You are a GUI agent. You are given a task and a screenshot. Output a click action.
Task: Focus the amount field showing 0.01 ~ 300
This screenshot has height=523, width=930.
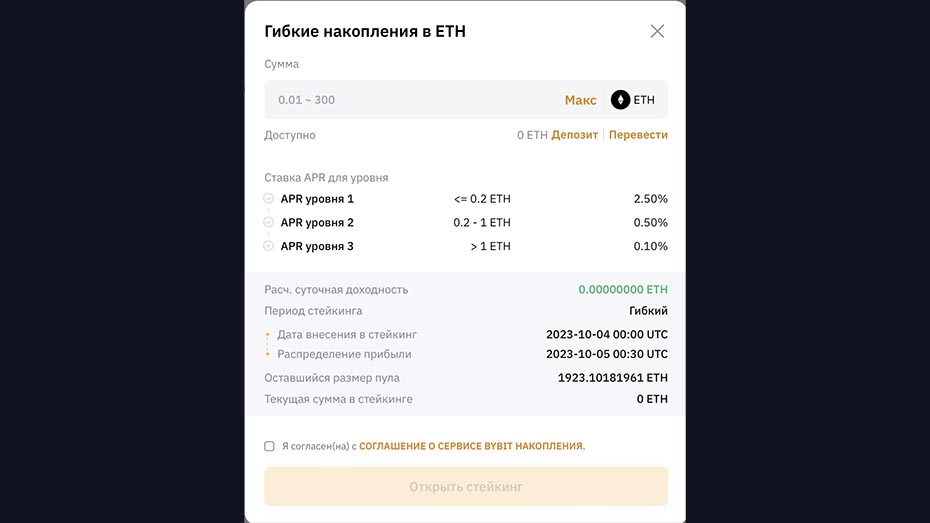(x=410, y=100)
